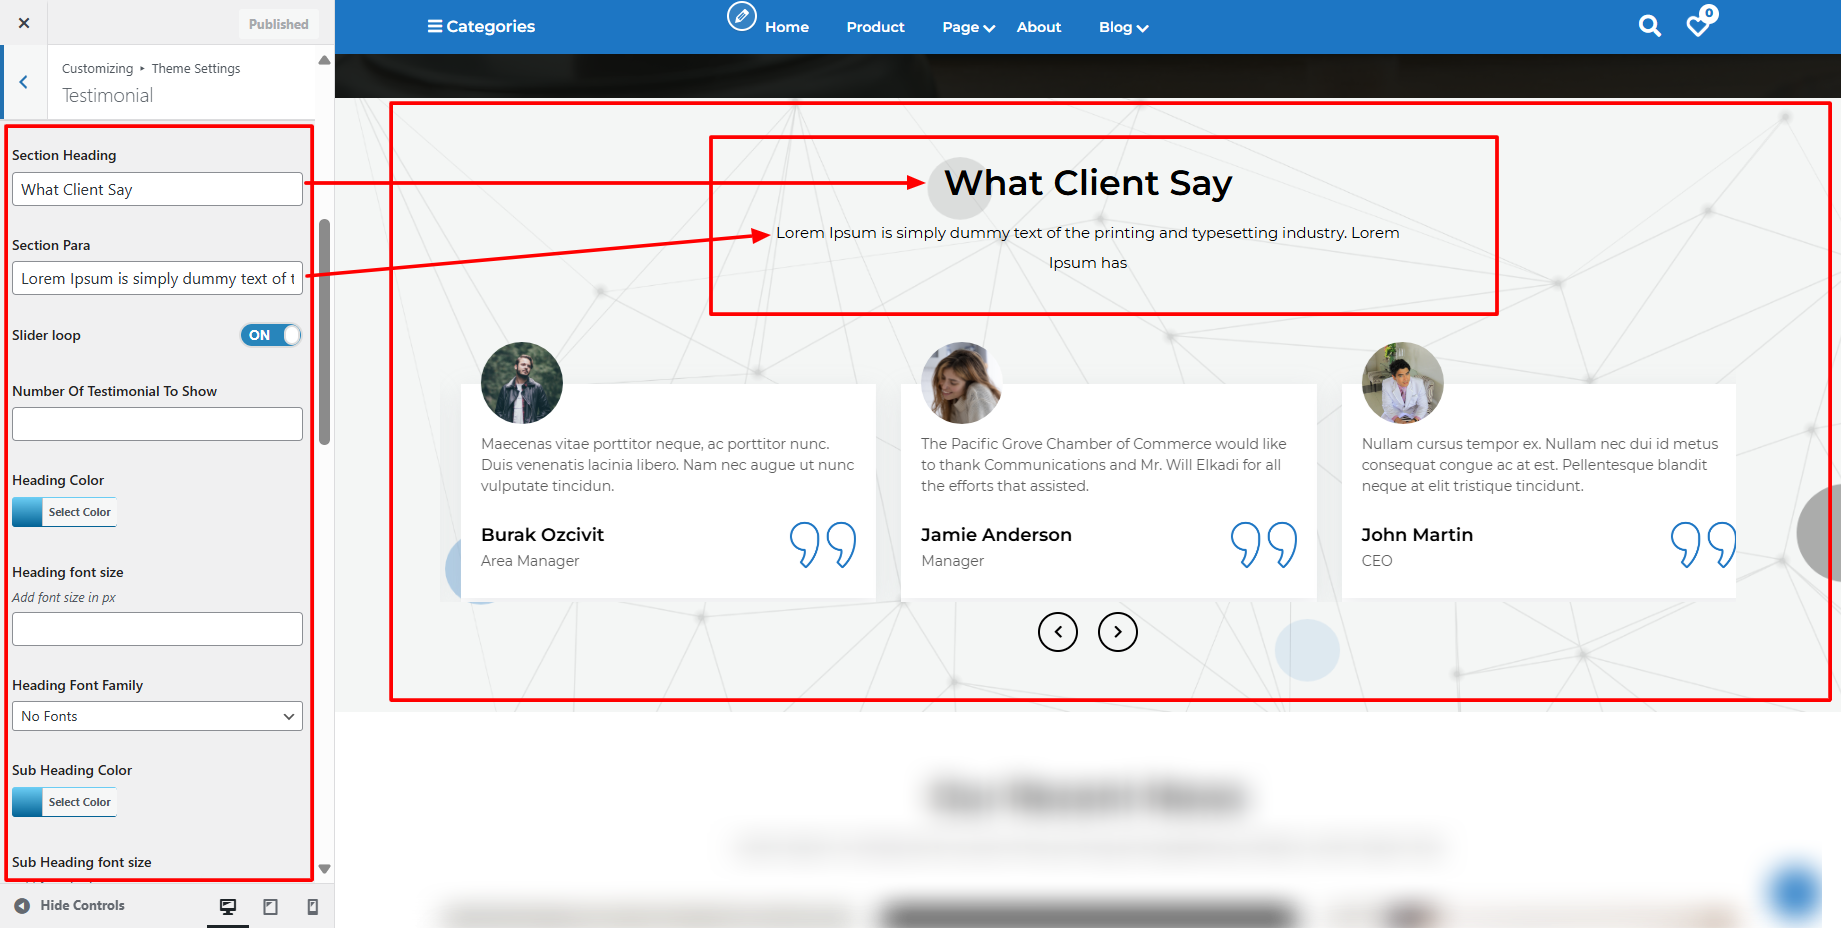Close the Customizer with the X icon
The width and height of the screenshot is (1841, 928).
pyautogui.click(x=24, y=23)
